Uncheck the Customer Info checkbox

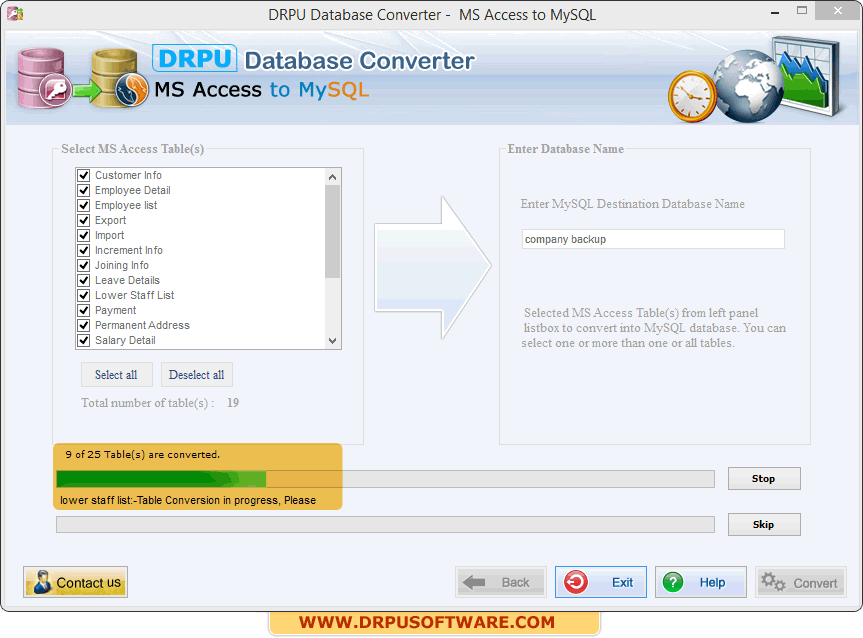tap(84, 175)
